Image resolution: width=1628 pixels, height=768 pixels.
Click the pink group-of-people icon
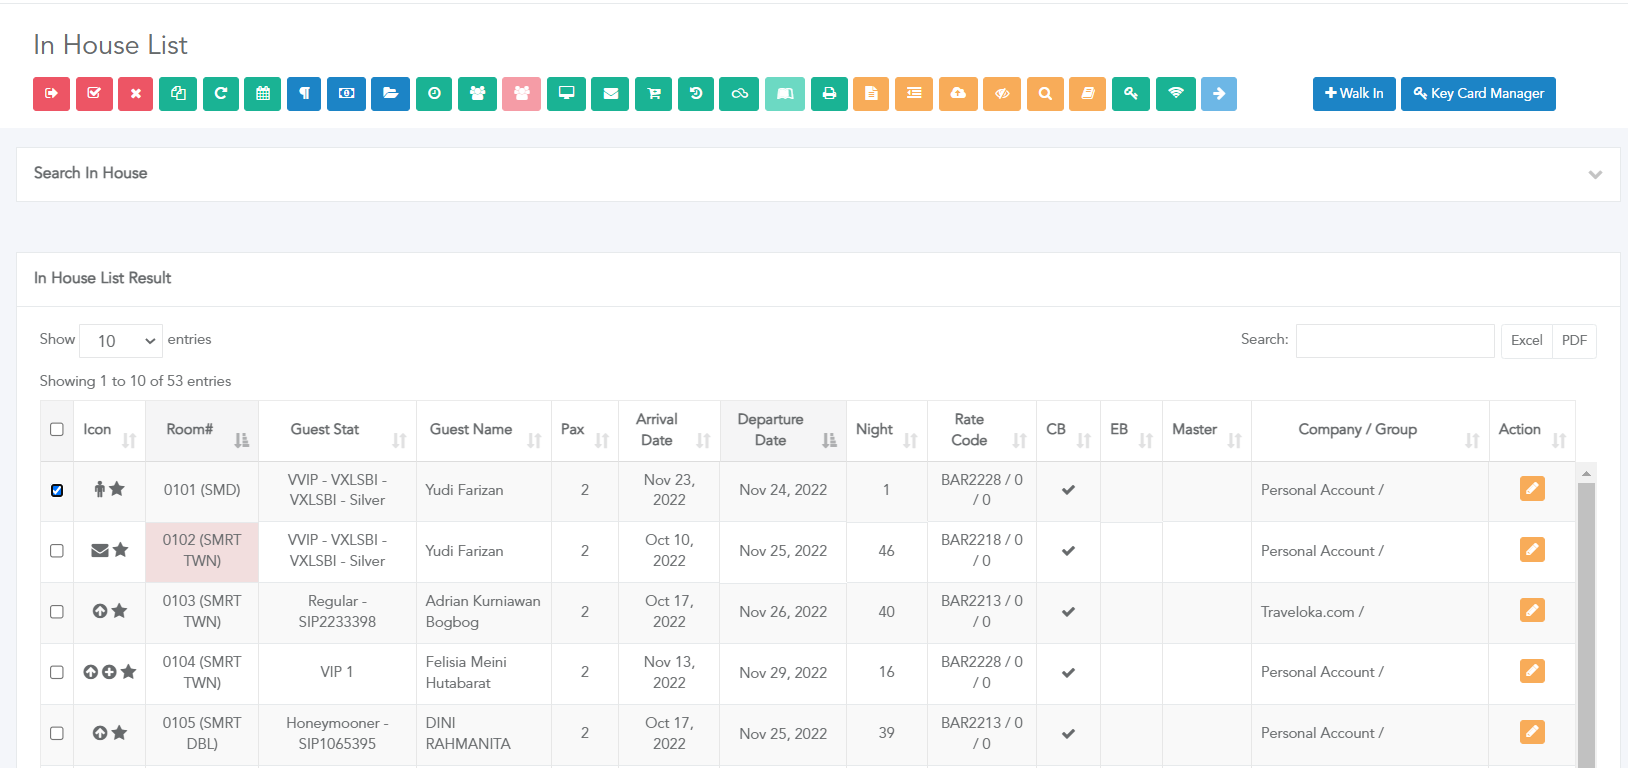click(x=522, y=94)
